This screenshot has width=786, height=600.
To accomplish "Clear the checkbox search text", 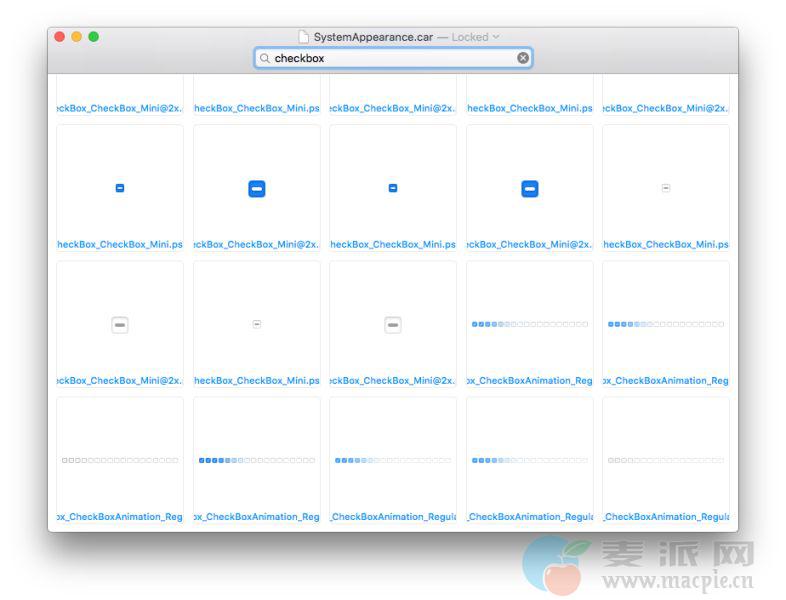I will coord(522,59).
